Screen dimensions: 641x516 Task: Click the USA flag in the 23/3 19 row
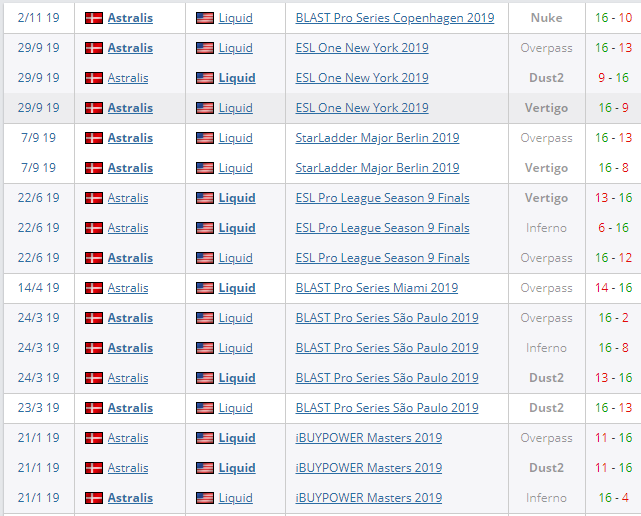point(204,408)
